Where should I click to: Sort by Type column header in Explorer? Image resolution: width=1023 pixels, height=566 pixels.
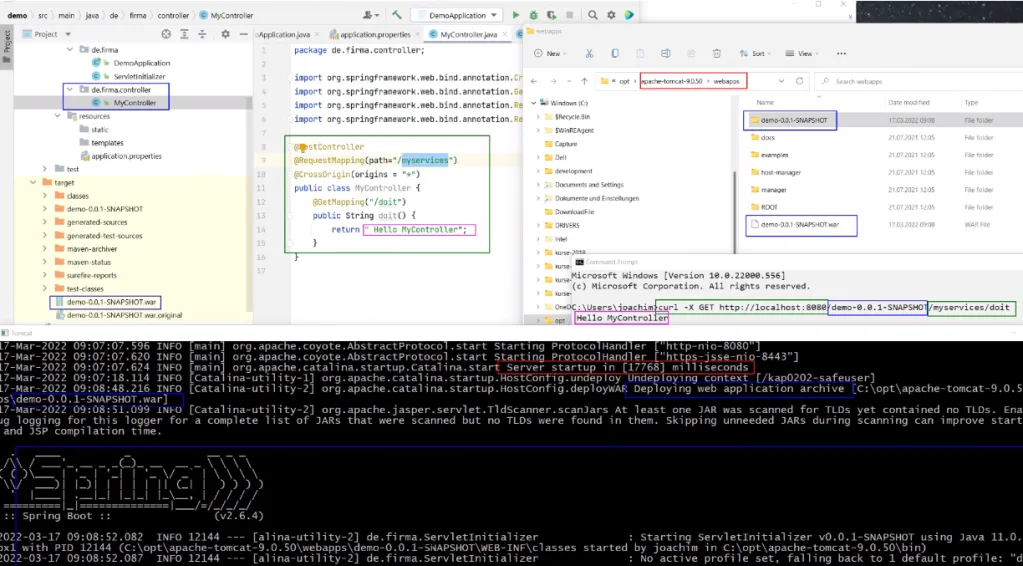(971, 102)
